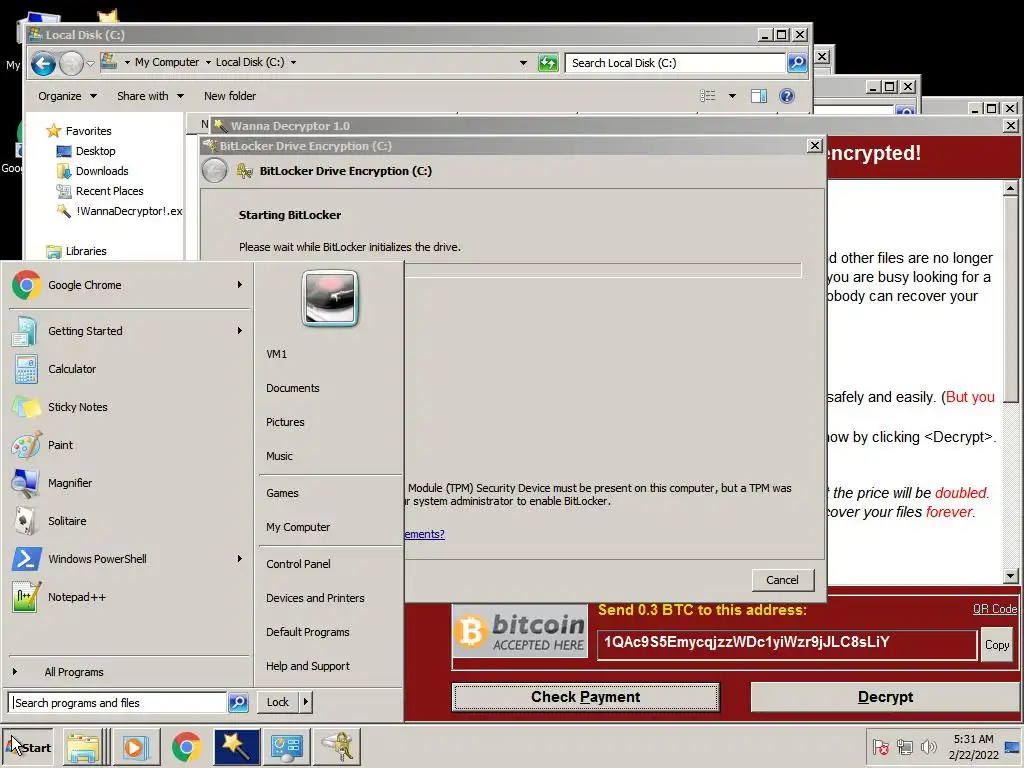Open the network tray icon
Screen dimensions: 1024x768
904,747
